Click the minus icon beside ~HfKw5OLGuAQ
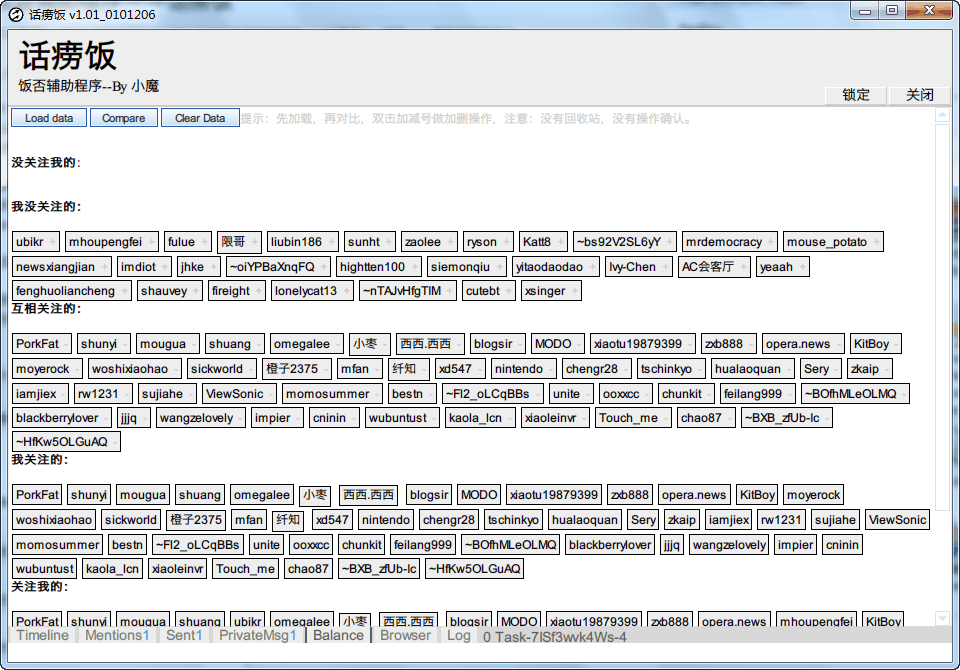This screenshot has width=960, height=670. click(115, 442)
